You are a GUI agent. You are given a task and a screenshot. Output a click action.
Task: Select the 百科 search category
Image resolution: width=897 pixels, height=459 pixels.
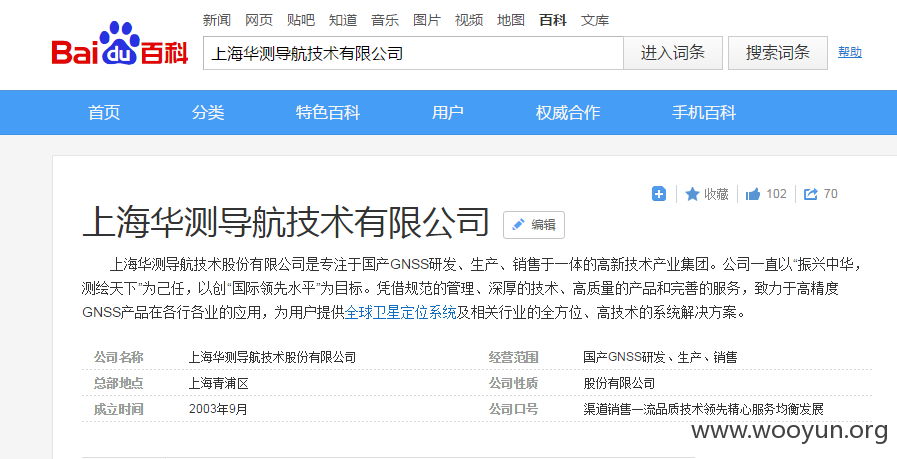(553, 20)
